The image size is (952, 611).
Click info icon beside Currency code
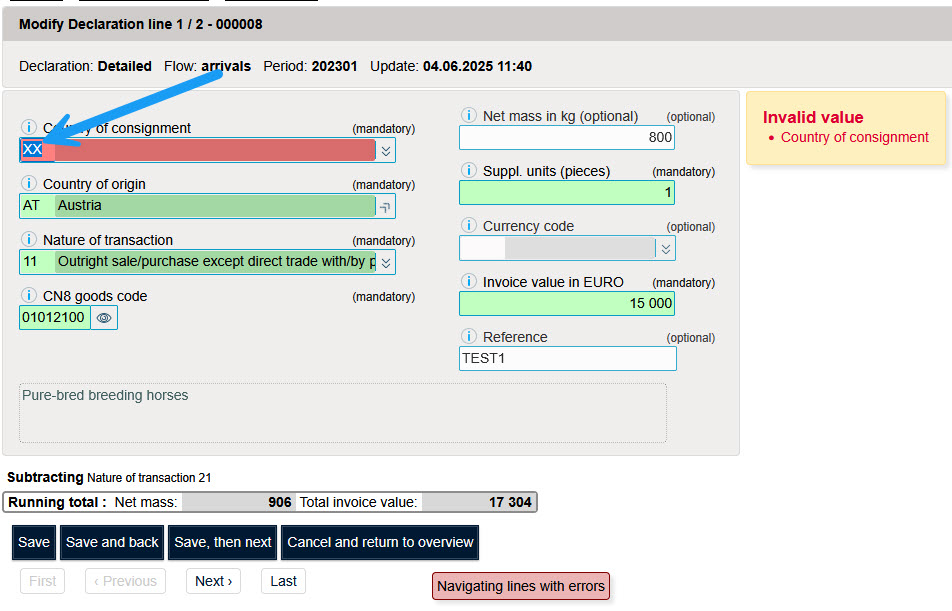(x=468, y=226)
